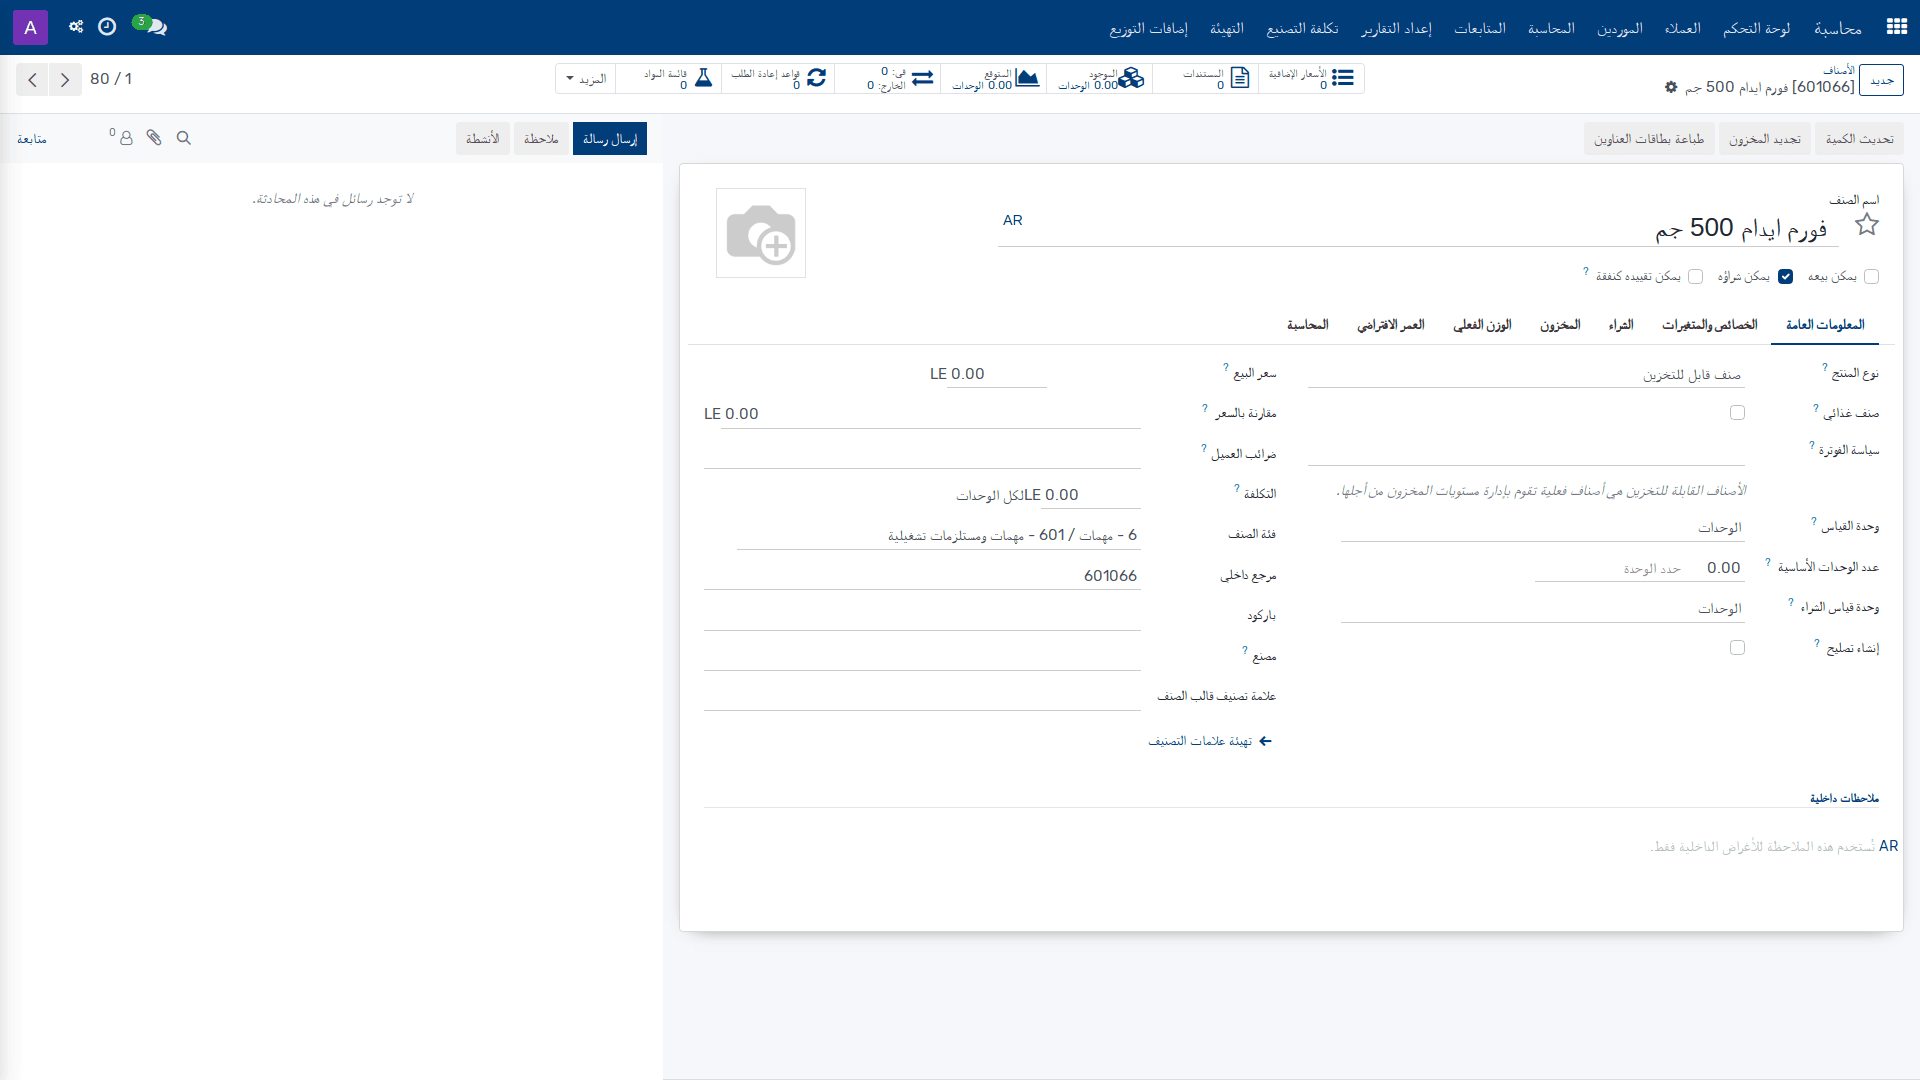
Task: Click the 'ملاحظة' log note button
Action: tap(541, 139)
